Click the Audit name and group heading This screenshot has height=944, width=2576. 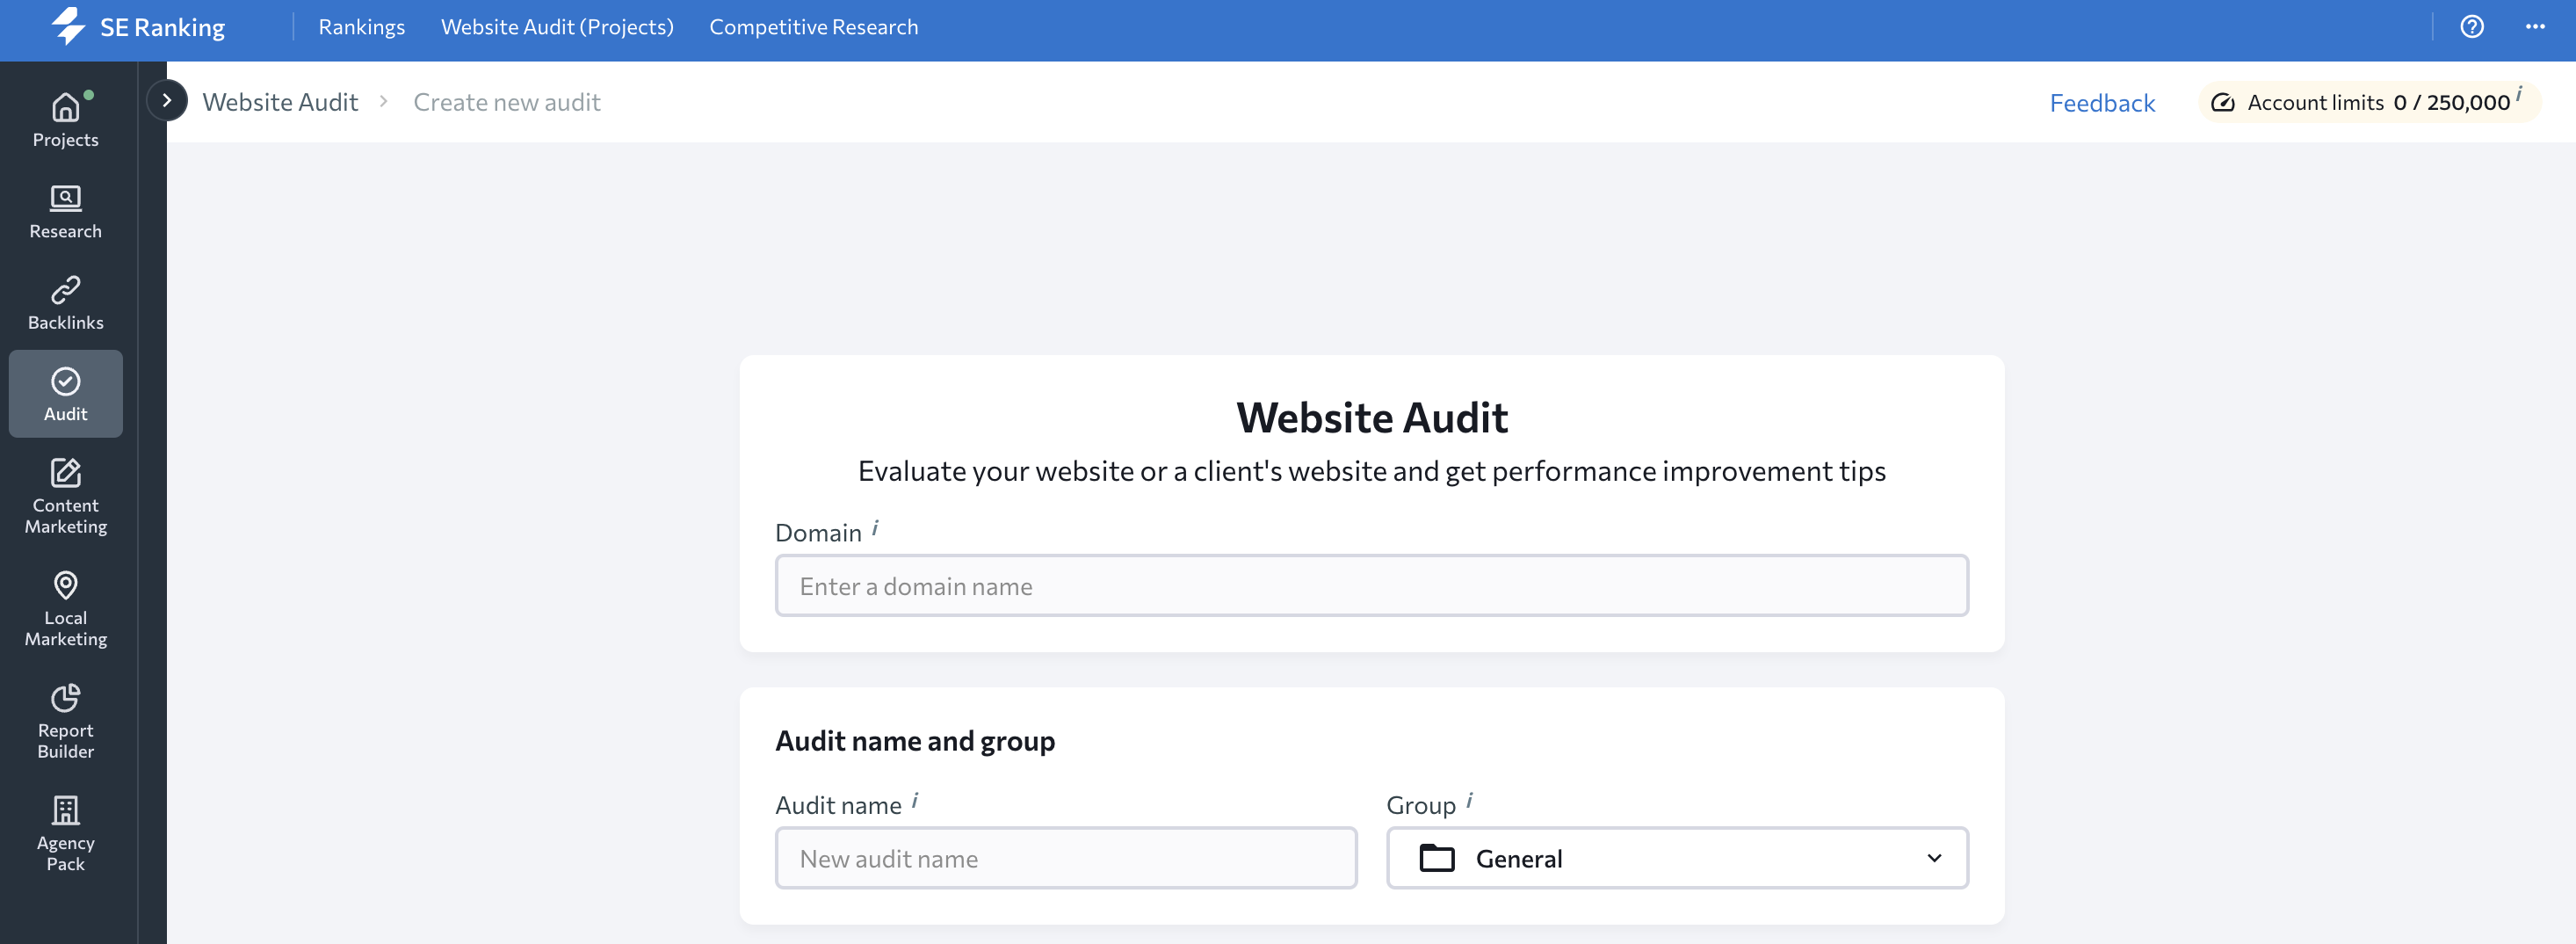tap(915, 741)
